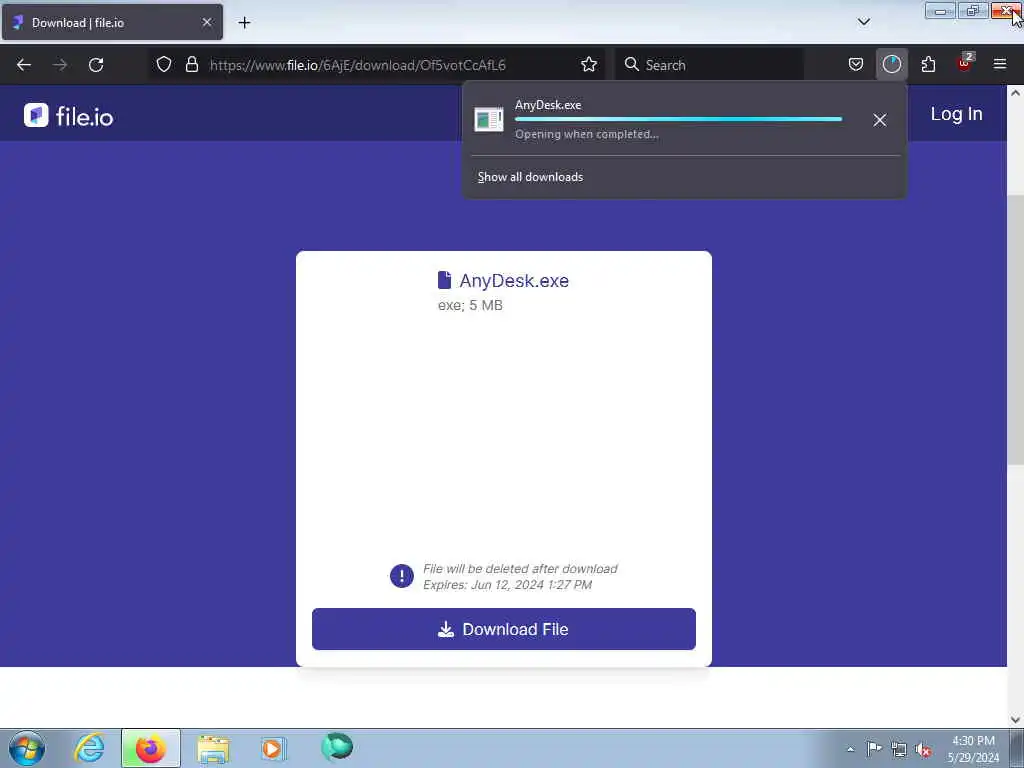
Task: Click the Firefox taskbar icon
Action: [150, 748]
